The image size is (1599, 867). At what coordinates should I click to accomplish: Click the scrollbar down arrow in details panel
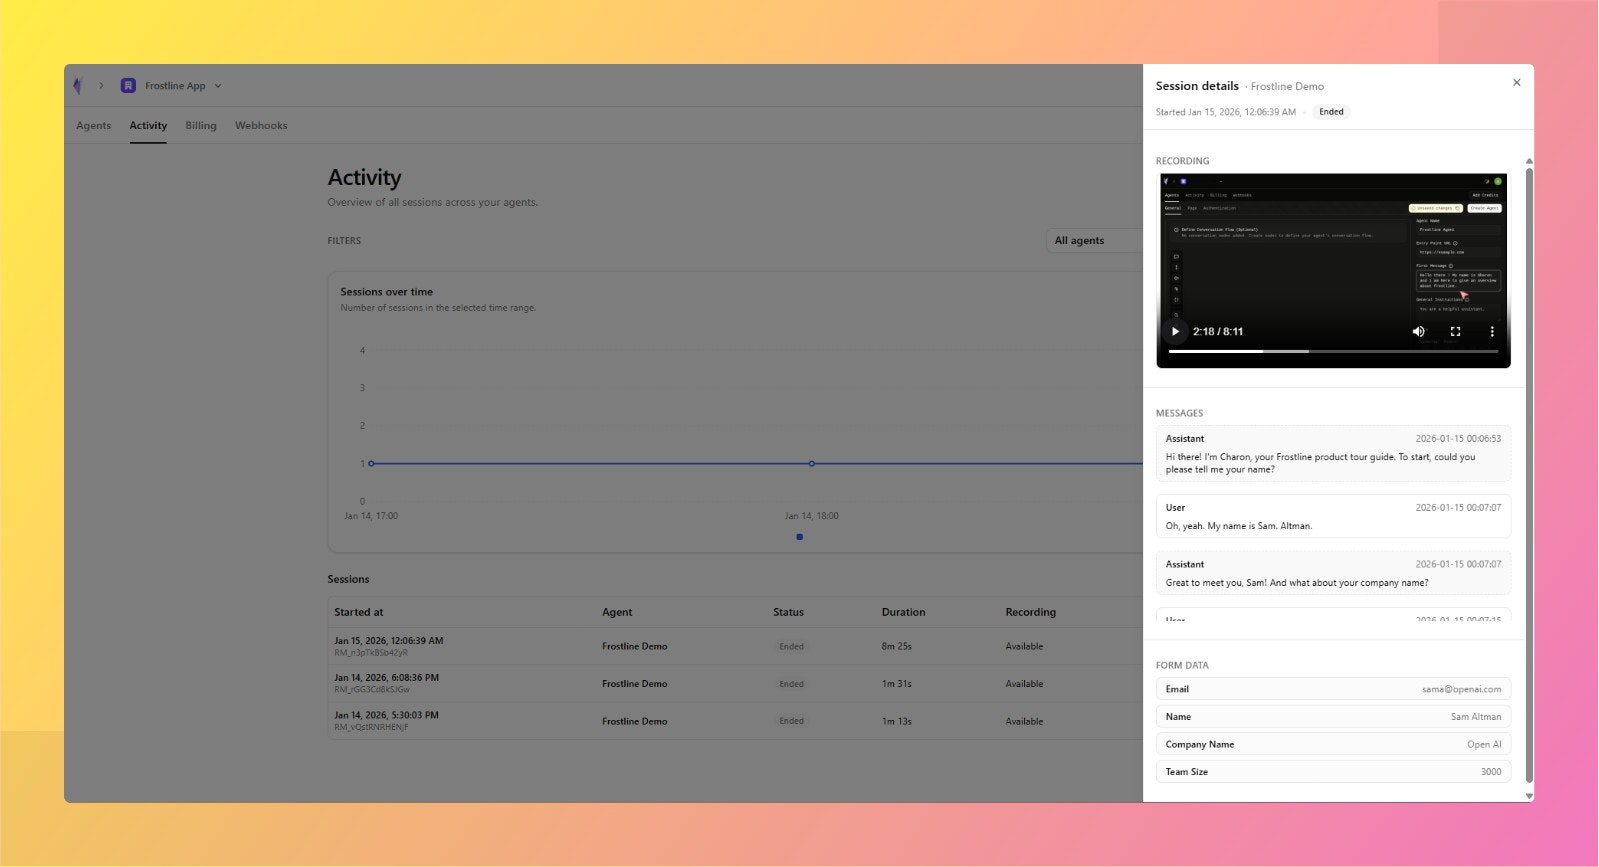pyautogui.click(x=1528, y=796)
